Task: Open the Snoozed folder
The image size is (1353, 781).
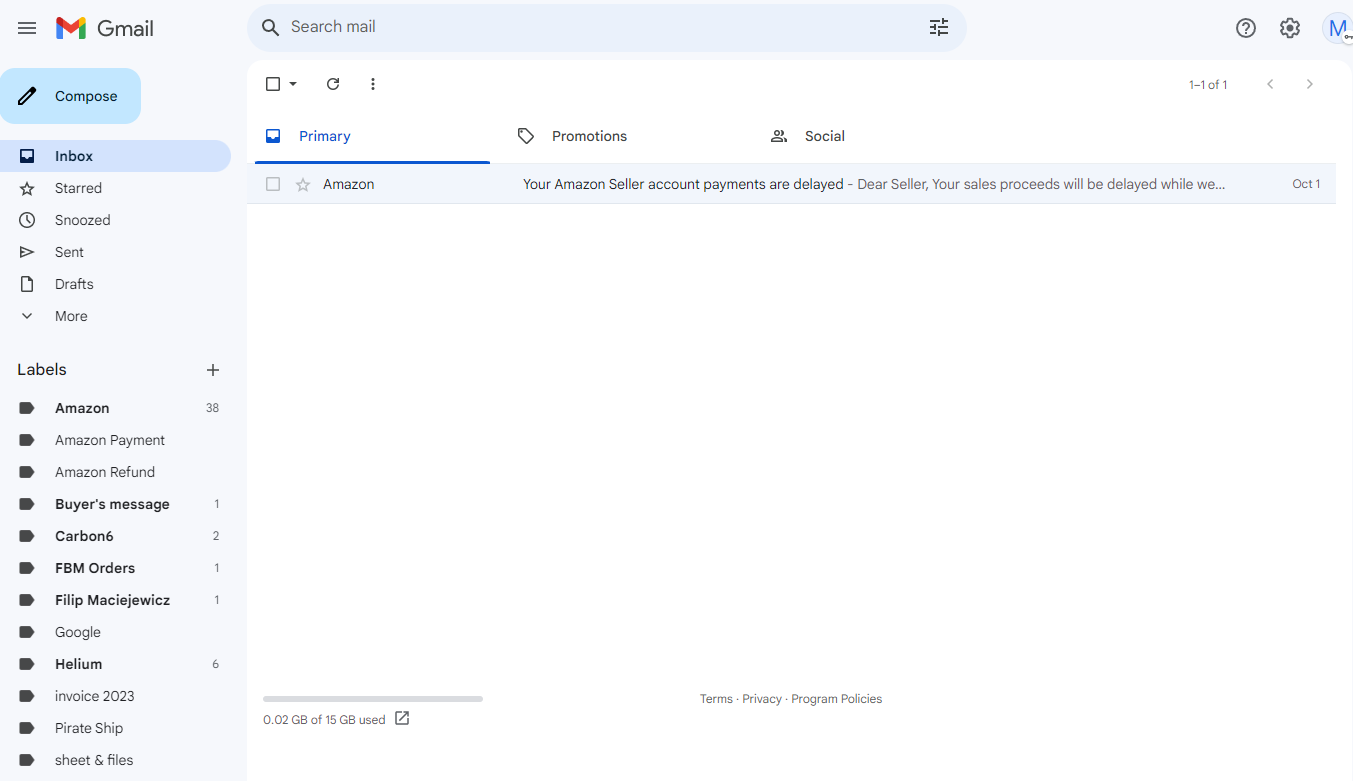Action: pos(115,220)
